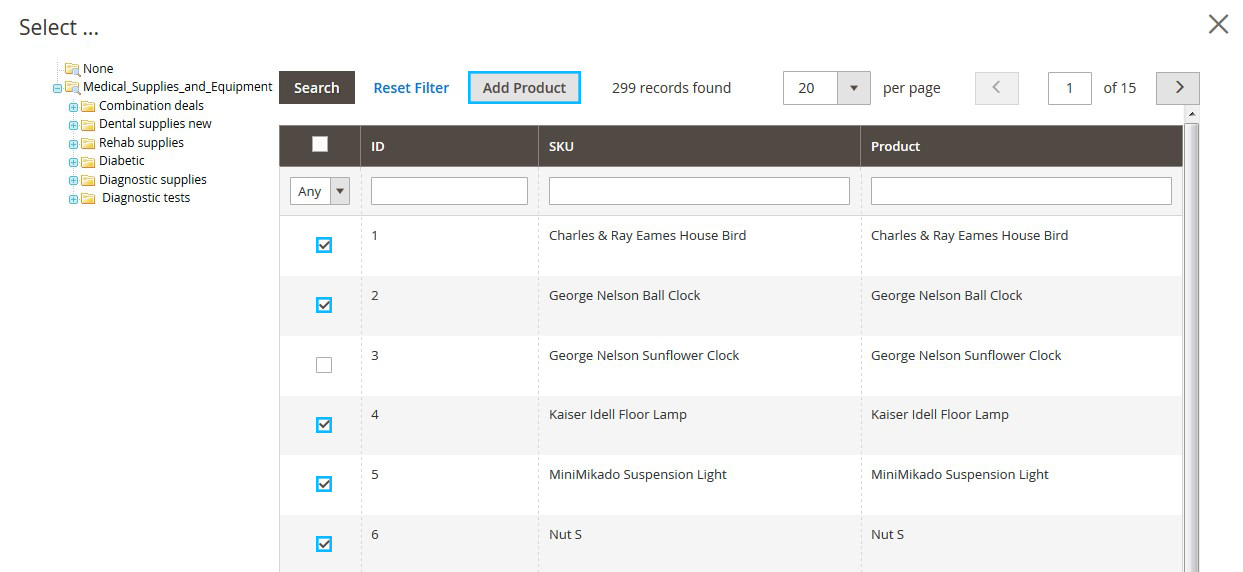Select the Diabetic label
This screenshot has width=1243, height=572.
122,161
